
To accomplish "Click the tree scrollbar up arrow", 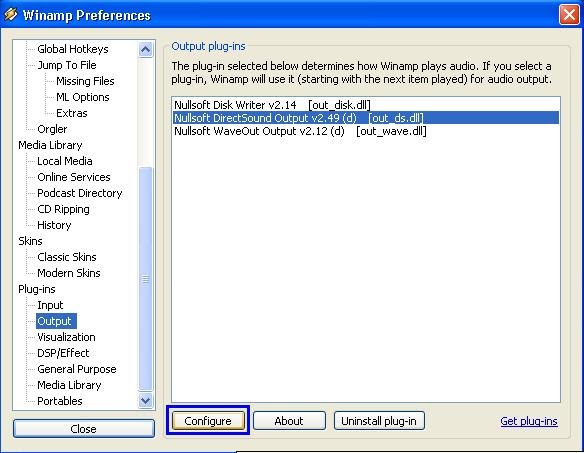I will 145,49.
